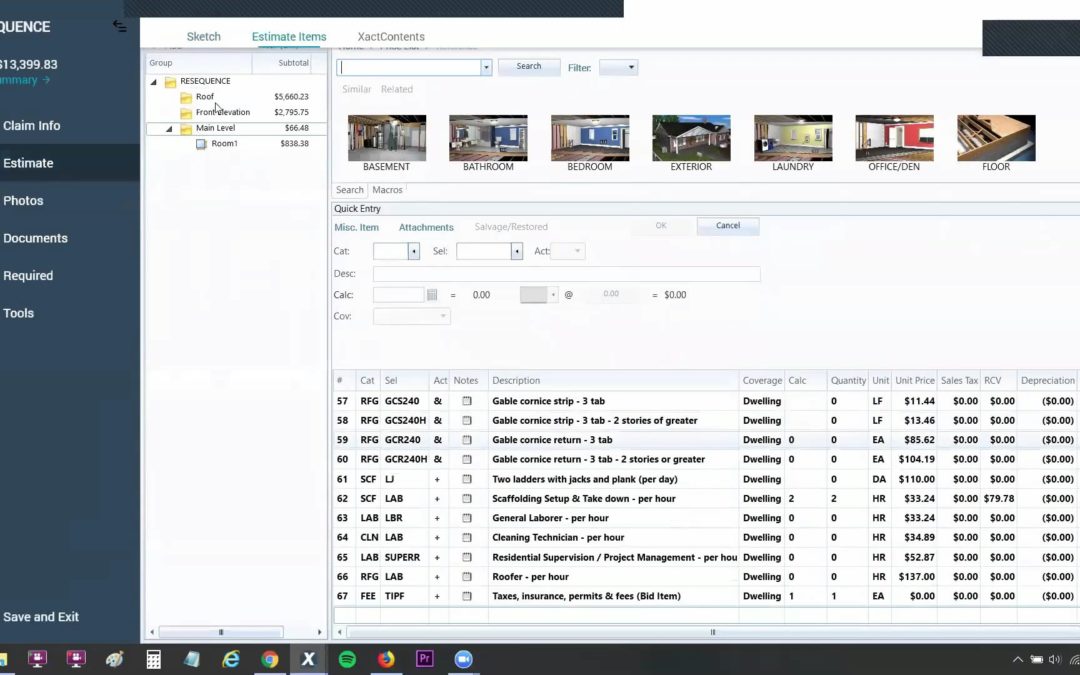
Task: Open the Sel dropdown
Action: point(517,251)
